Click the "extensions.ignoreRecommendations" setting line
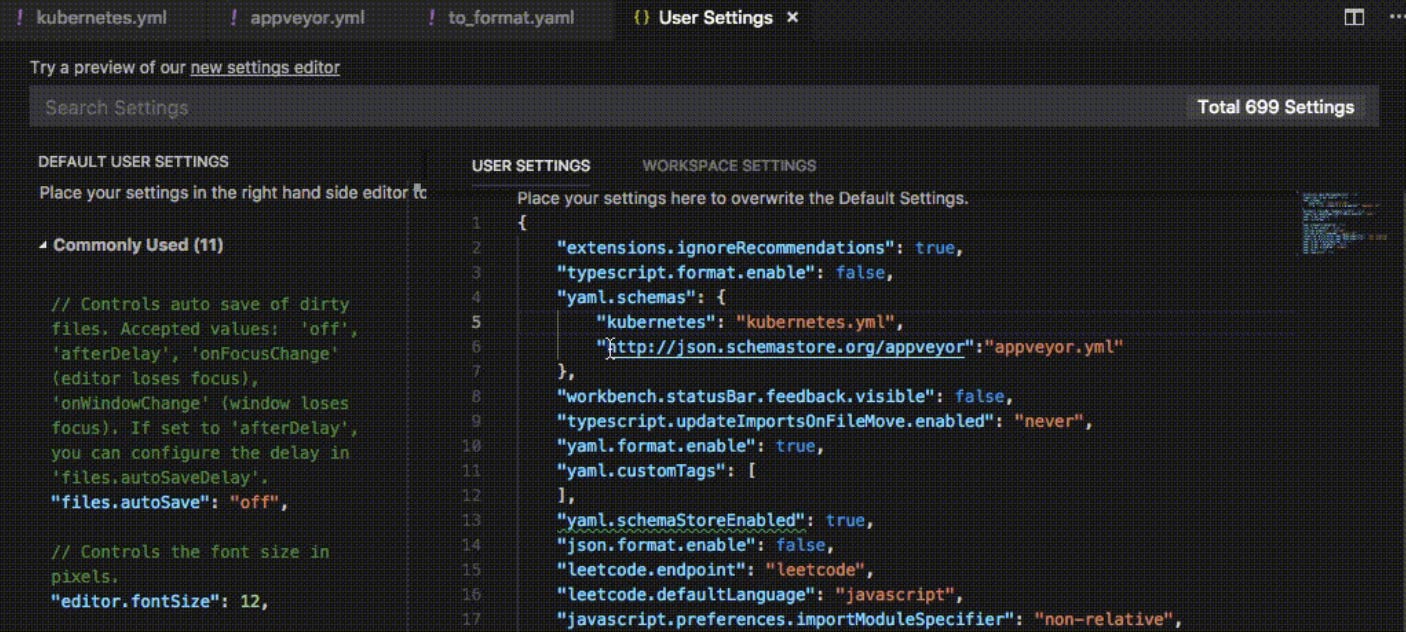Screen dimensions: 1406x632 pyautogui.click(x=760, y=248)
